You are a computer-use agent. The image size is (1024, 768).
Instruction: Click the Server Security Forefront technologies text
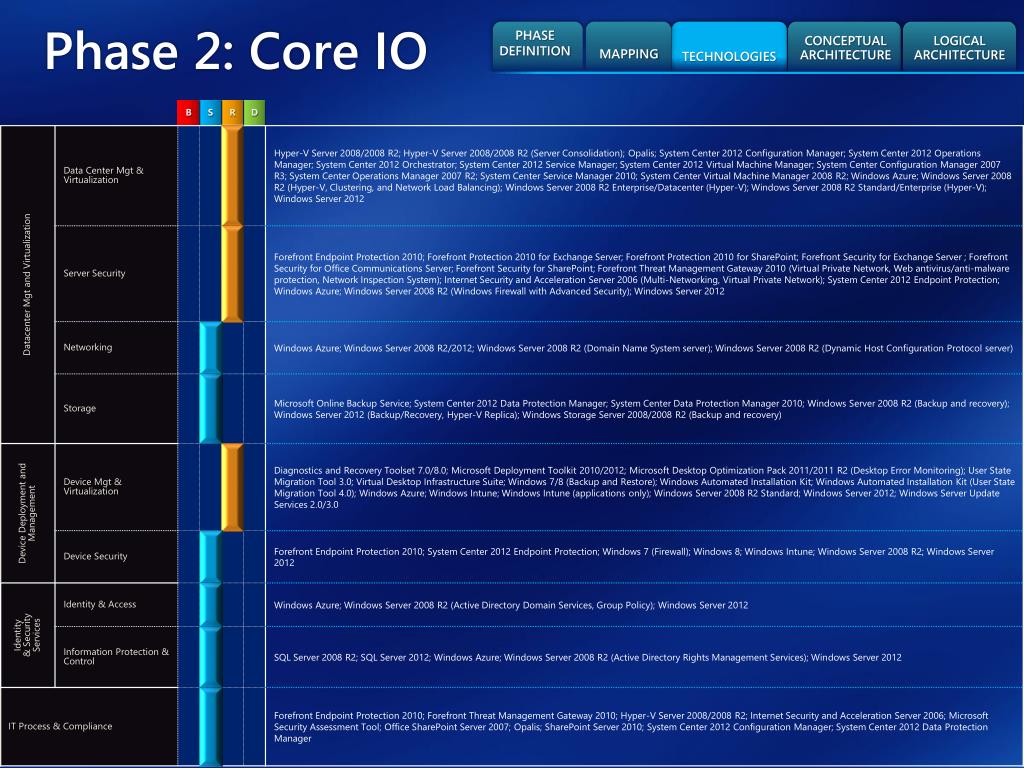(x=641, y=274)
